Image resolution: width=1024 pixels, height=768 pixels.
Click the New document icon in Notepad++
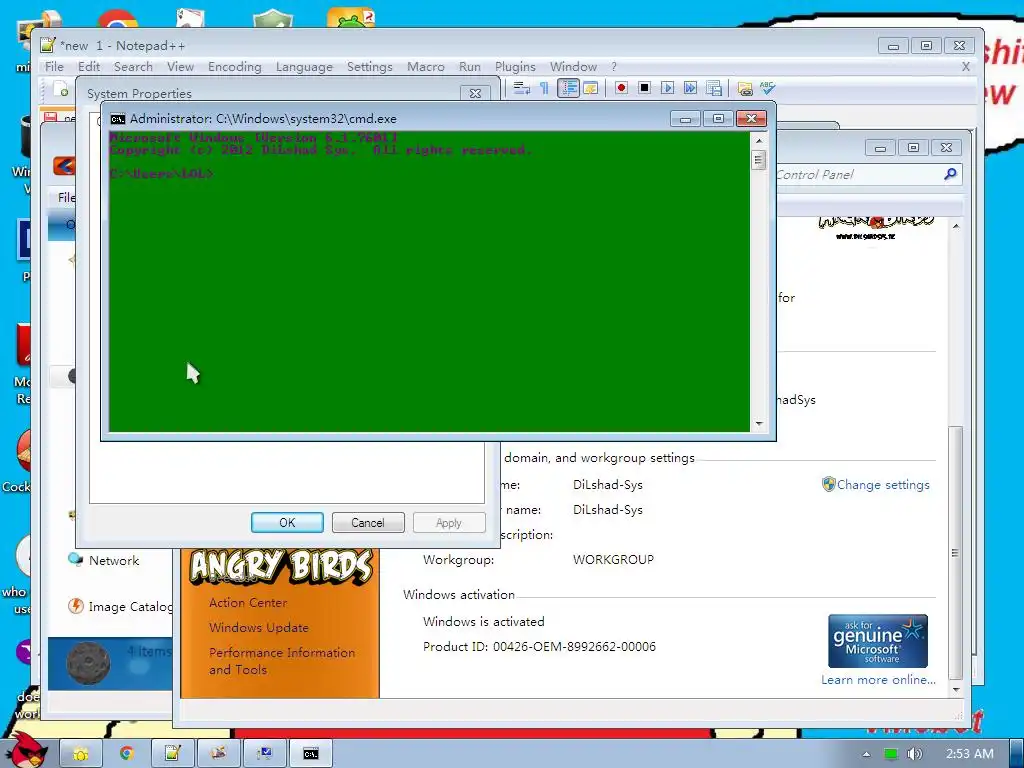[x=61, y=89]
